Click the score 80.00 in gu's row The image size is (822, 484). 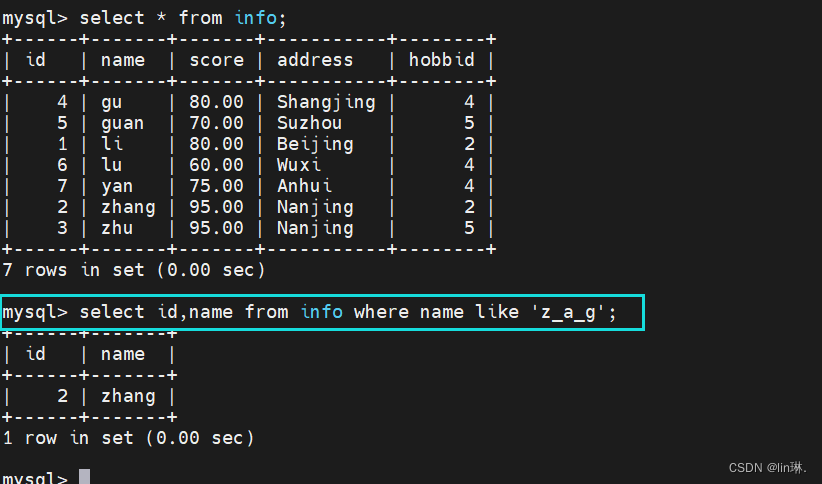217,102
